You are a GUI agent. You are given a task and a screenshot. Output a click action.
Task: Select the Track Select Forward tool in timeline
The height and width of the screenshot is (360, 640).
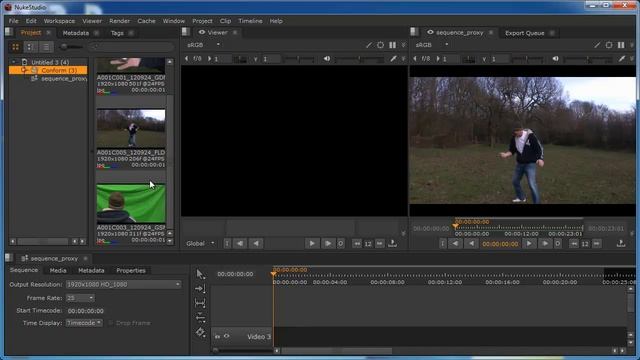200,289
